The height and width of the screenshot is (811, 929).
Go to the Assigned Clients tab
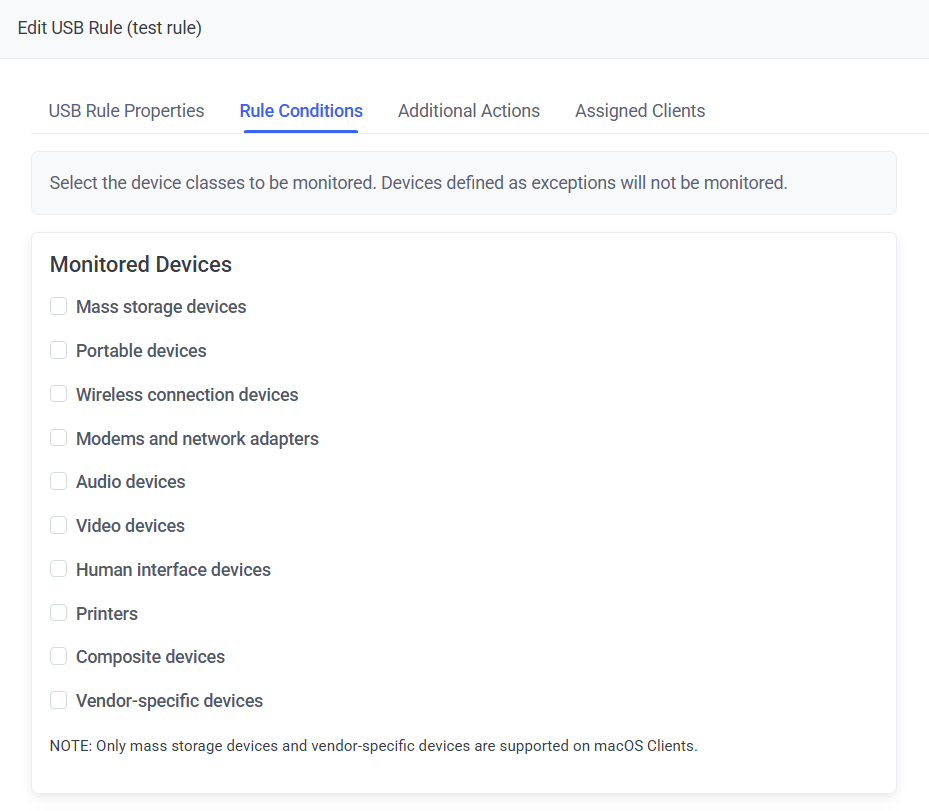640,111
